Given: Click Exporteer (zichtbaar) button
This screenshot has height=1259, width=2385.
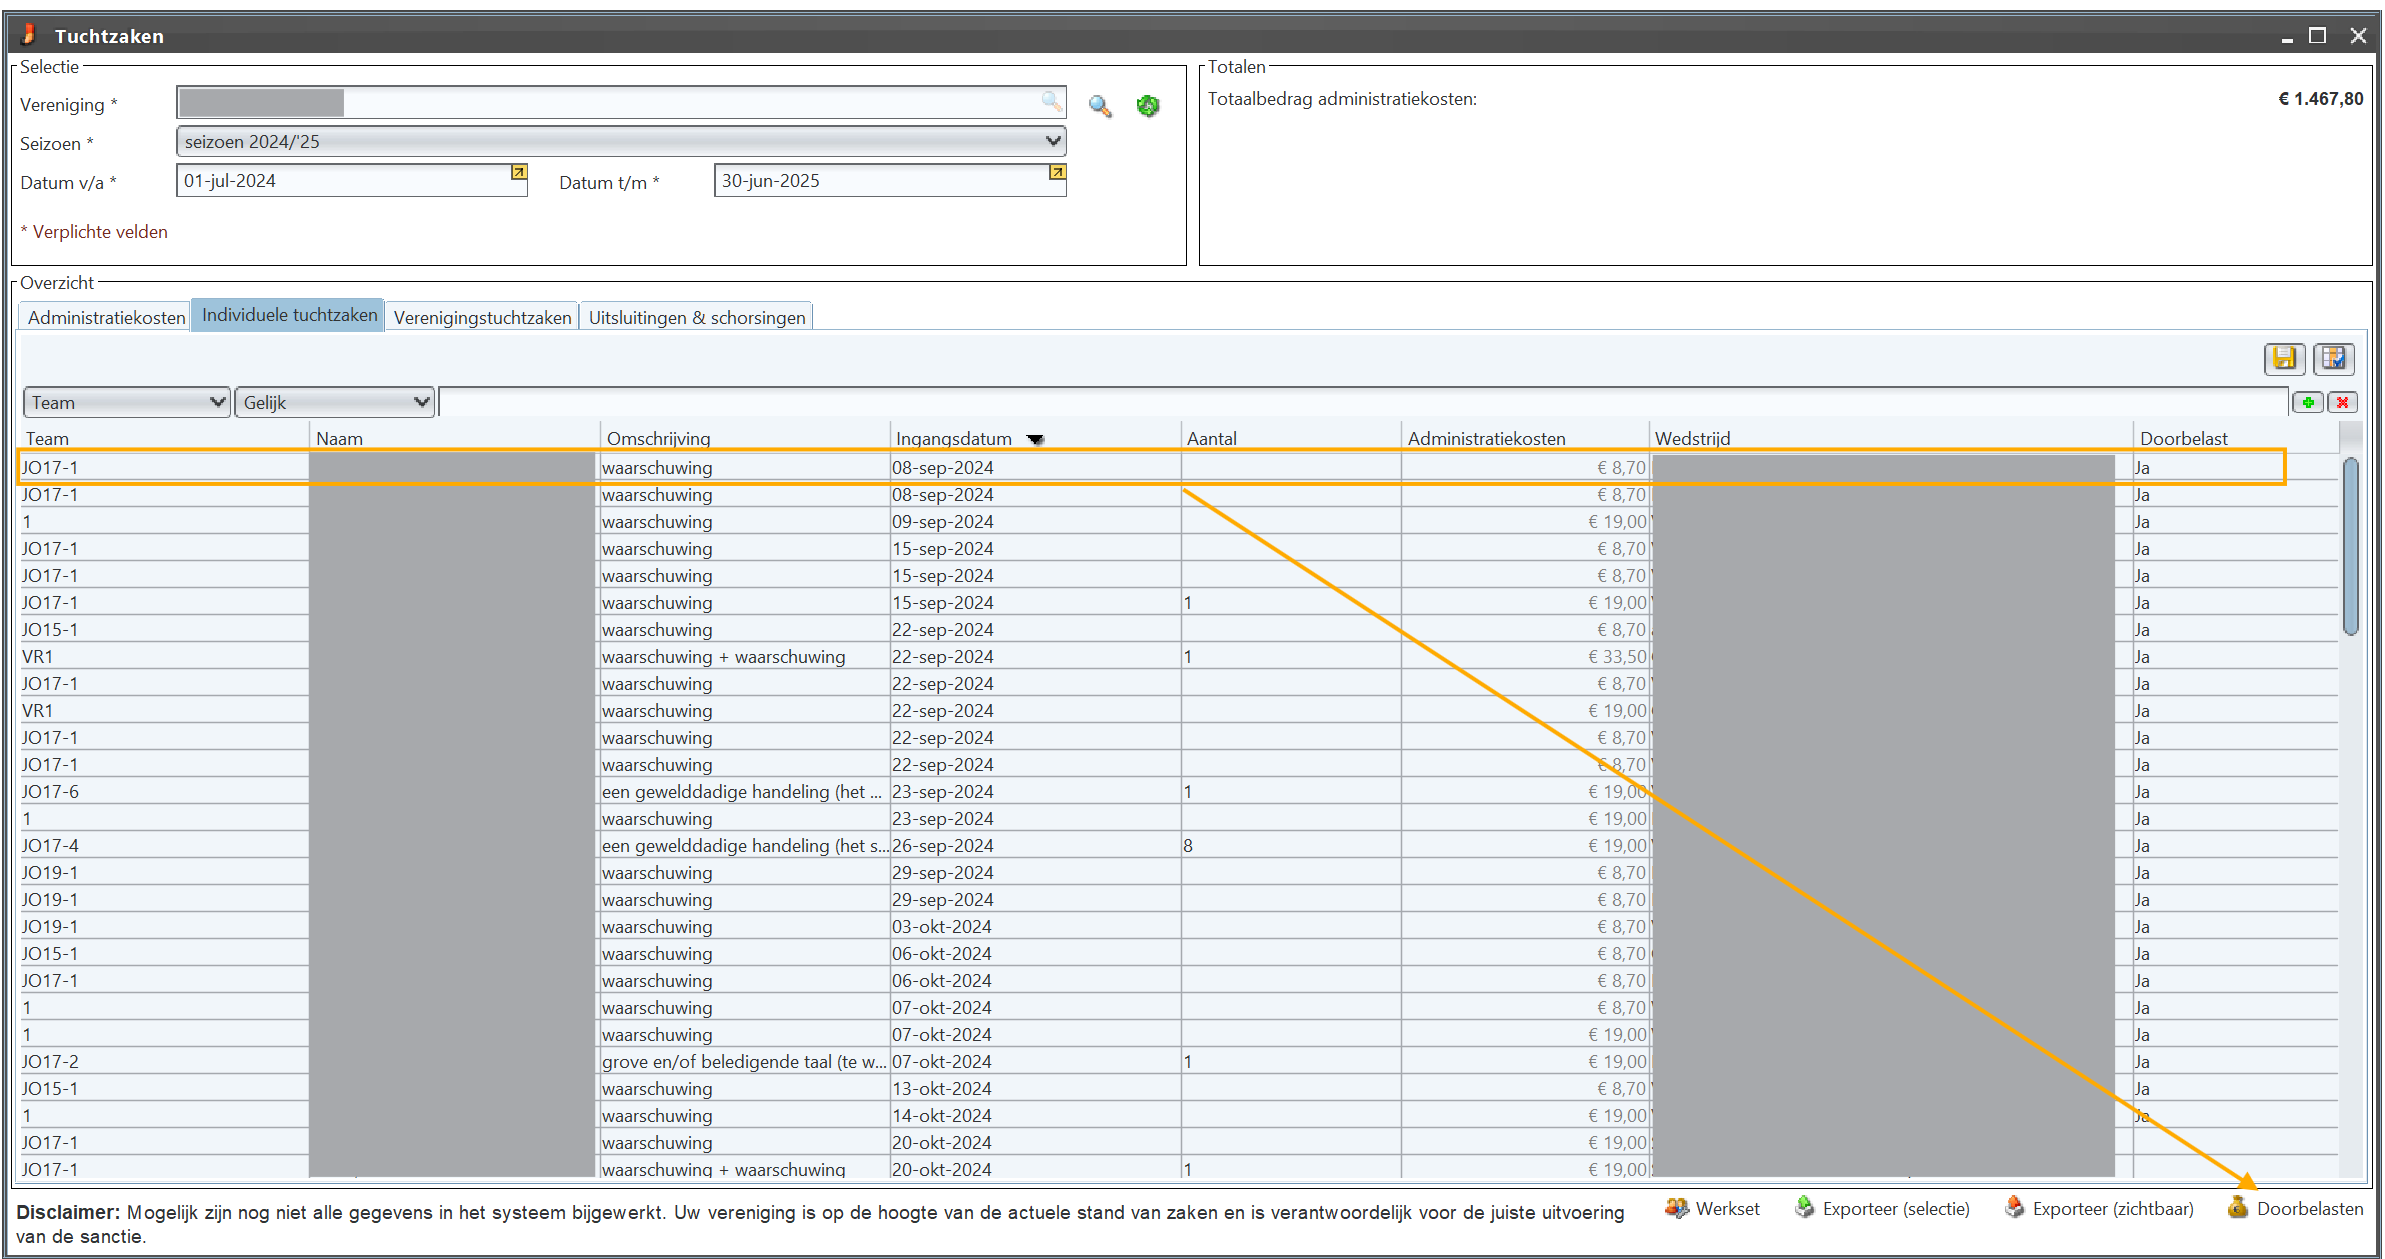Looking at the screenshot, I should pos(2099,1208).
